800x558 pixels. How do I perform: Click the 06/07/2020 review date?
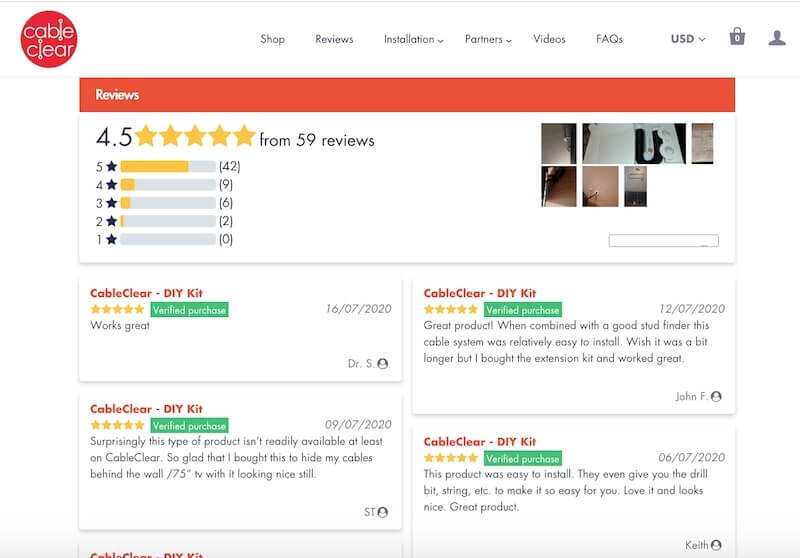click(691, 457)
